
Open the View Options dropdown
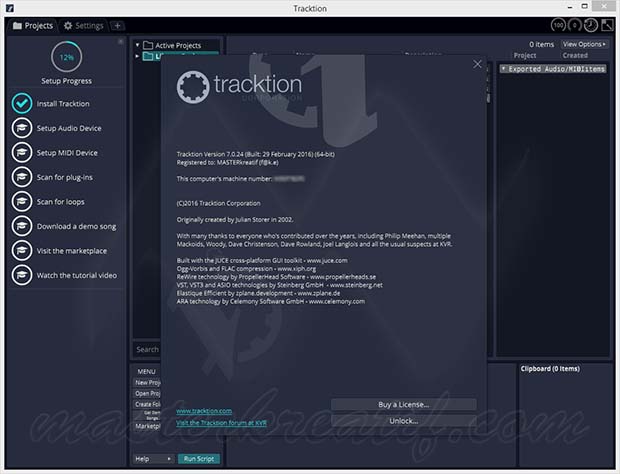point(584,44)
